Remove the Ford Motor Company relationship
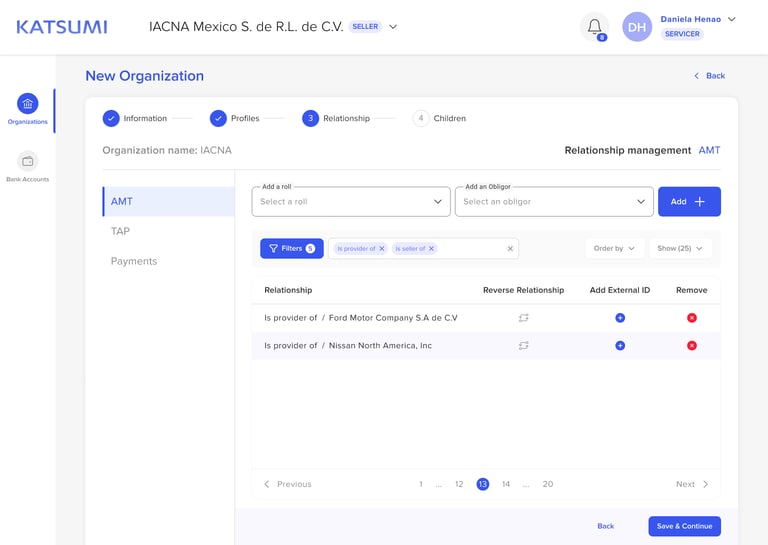This screenshot has height=545, width=768. (x=692, y=318)
